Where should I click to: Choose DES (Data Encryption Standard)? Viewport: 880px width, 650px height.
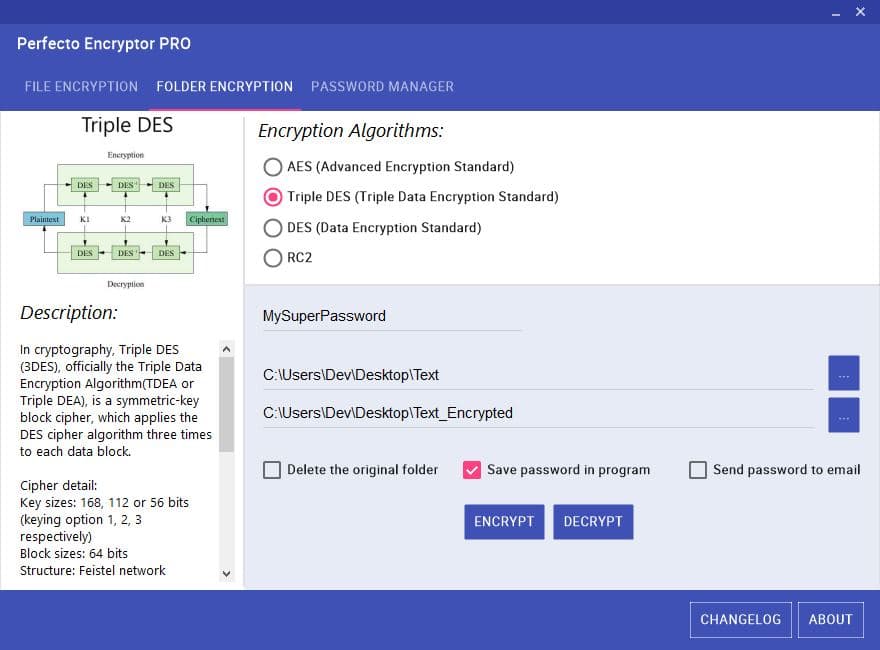[x=273, y=228]
